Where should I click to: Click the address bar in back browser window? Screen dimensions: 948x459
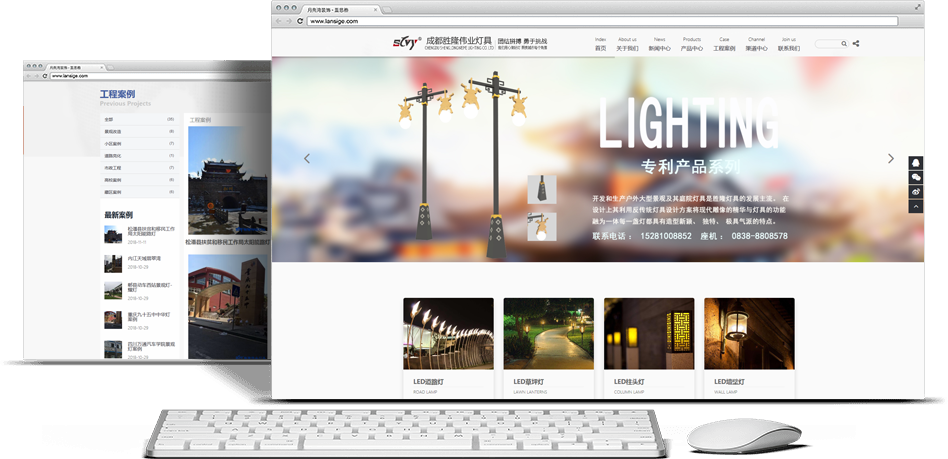click(x=160, y=76)
